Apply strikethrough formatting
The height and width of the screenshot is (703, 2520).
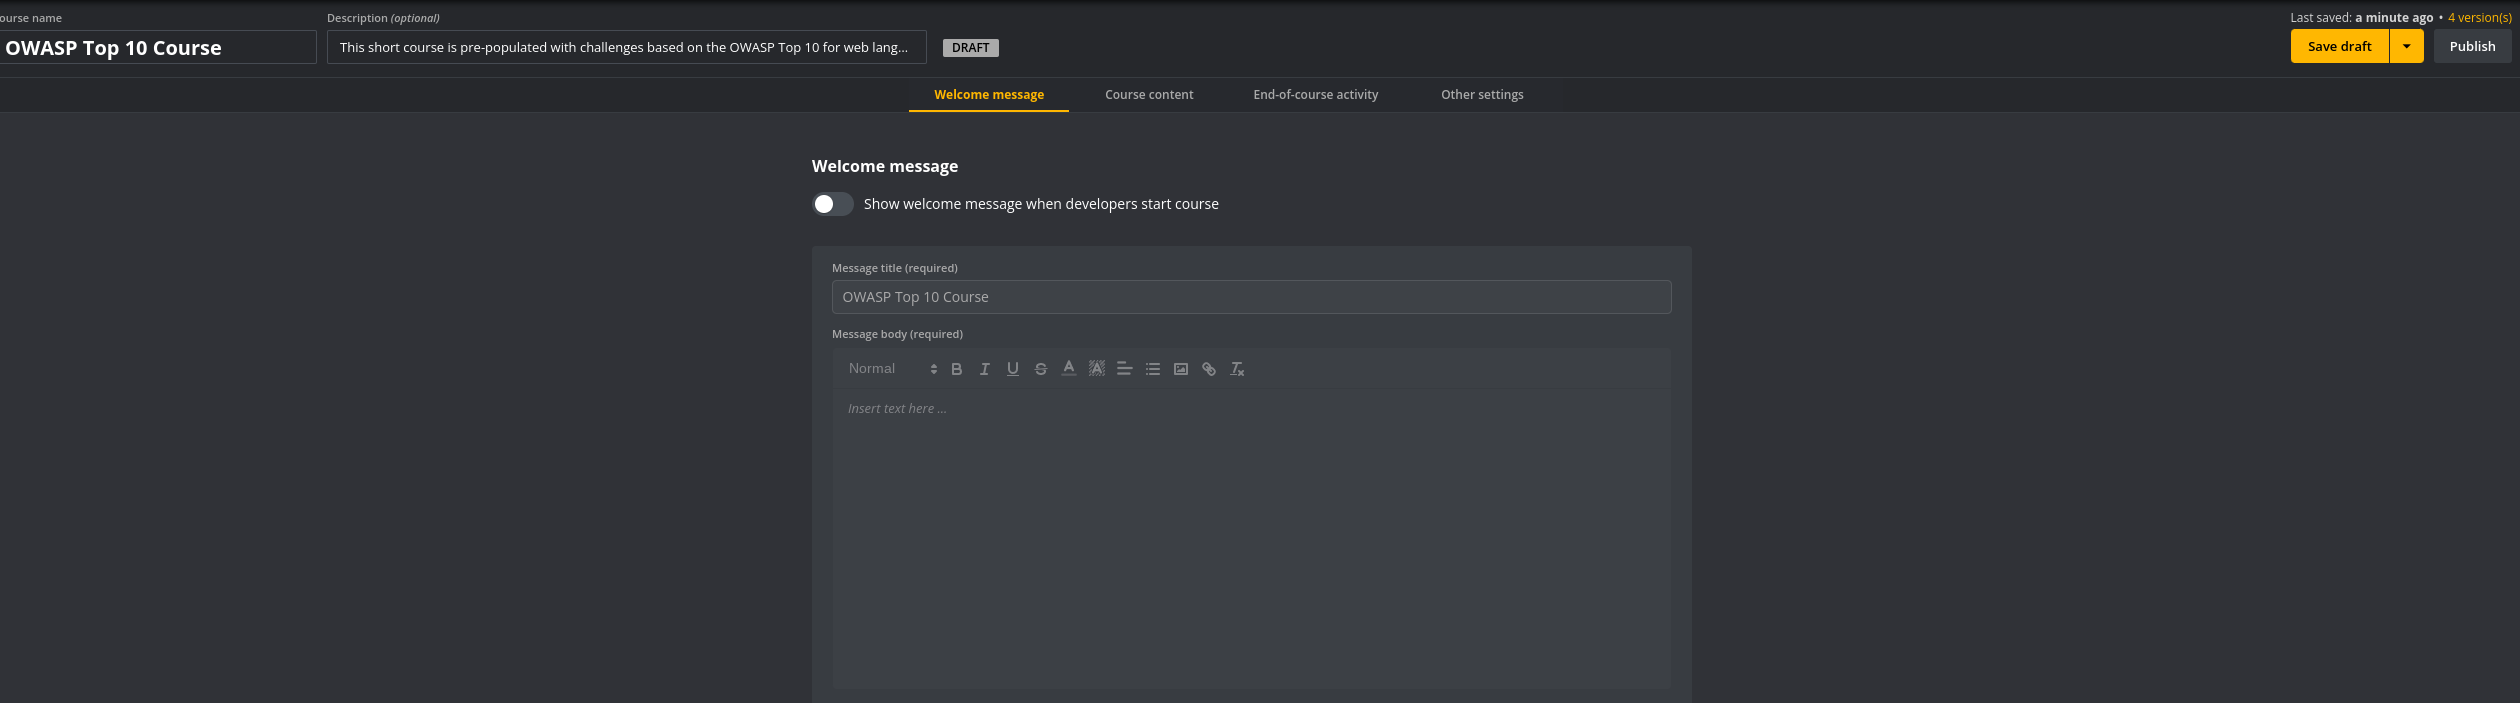pos(1041,369)
